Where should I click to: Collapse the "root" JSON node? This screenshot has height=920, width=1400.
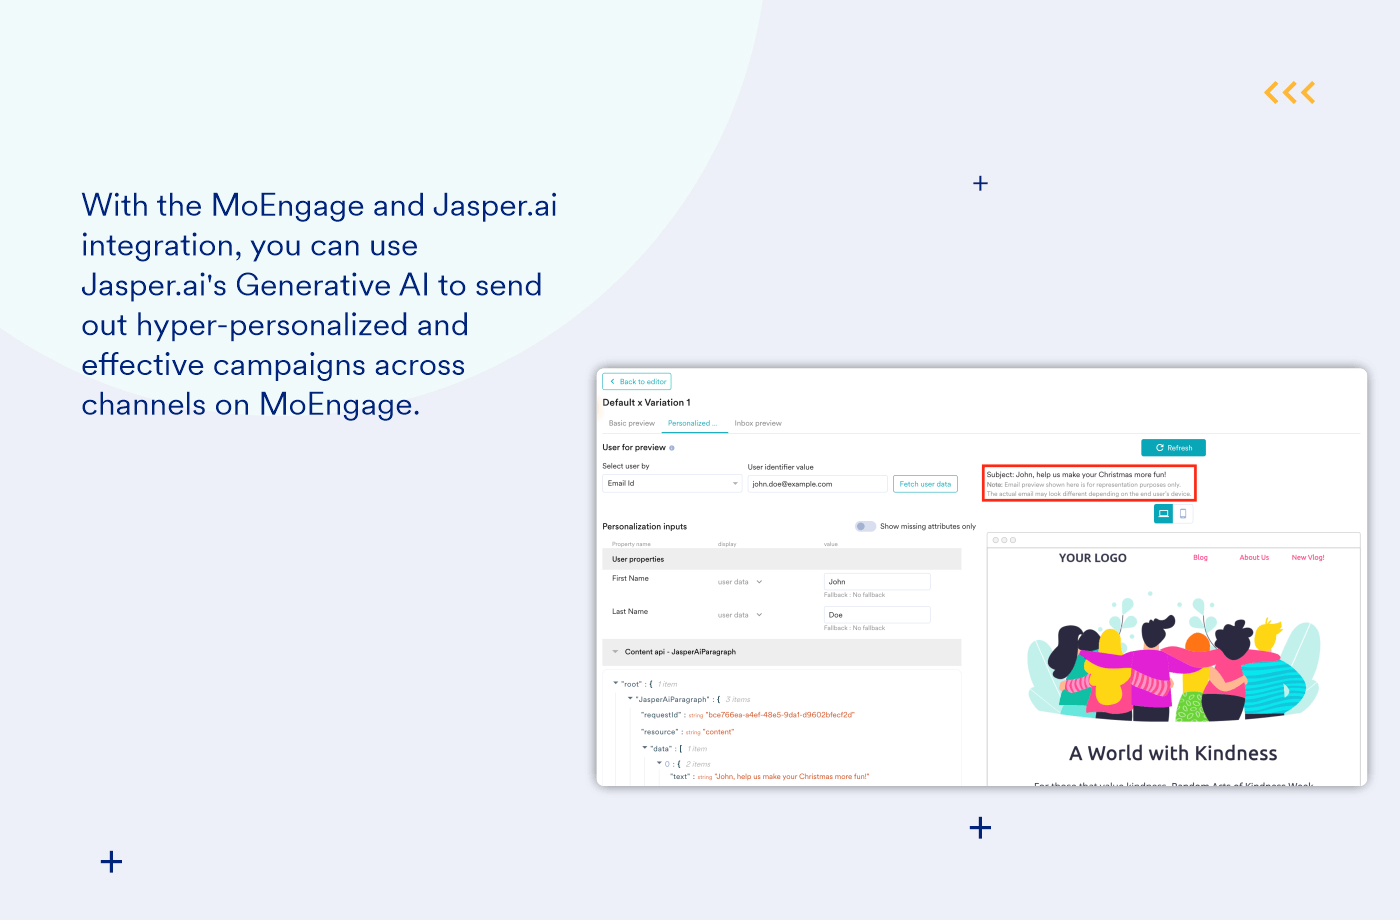click(616, 684)
